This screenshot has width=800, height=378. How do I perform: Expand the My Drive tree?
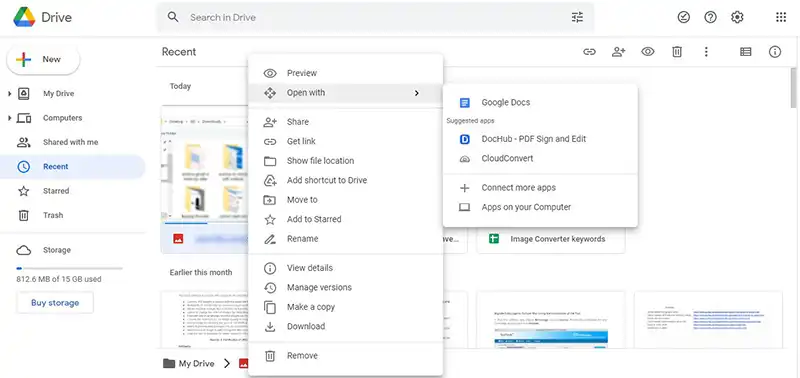pyautogui.click(x=9, y=94)
